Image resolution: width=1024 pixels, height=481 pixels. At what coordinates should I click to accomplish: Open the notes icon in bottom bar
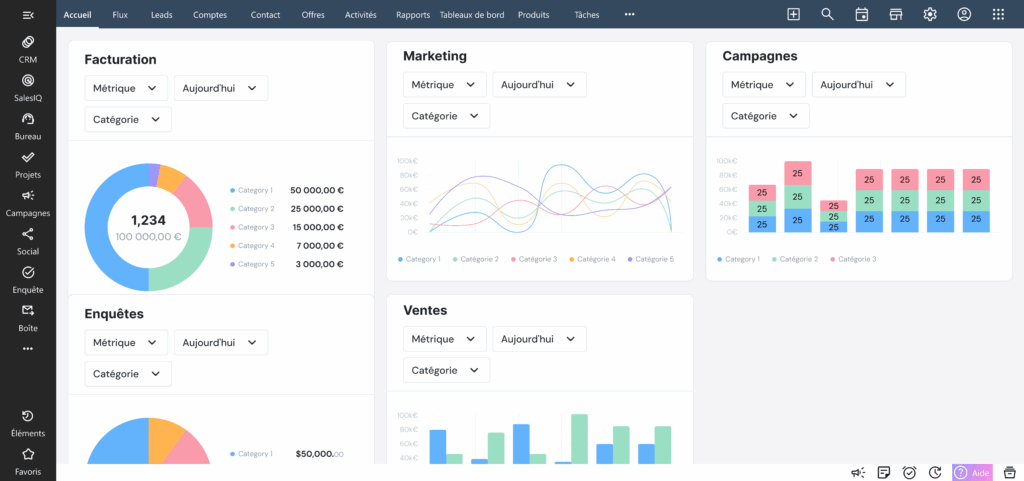pyautogui.click(x=884, y=473)
